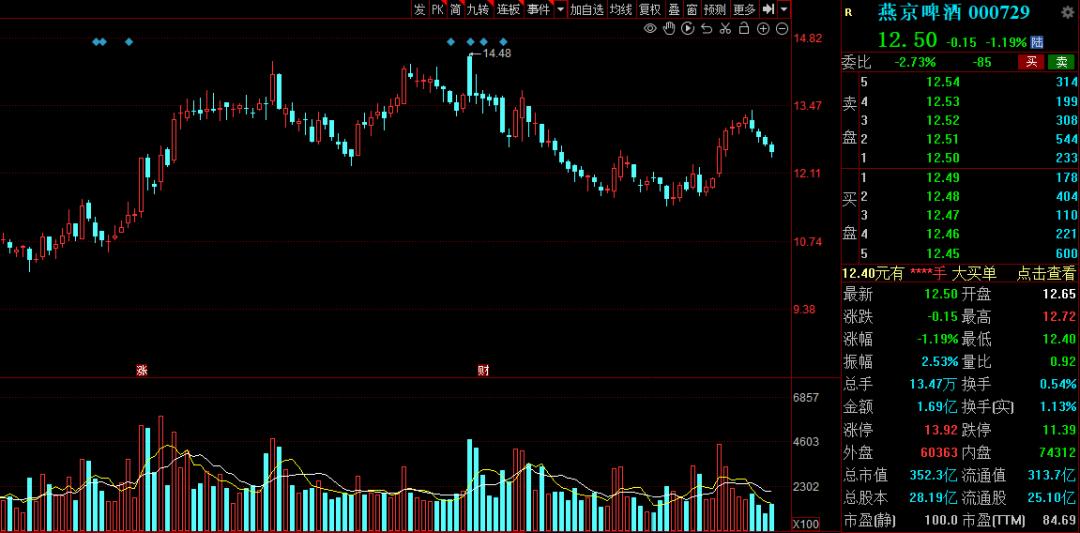Screen dimensions: 1080x533
Task: Click stock name 燕京啤酒 000729
Action: (954, 12)
